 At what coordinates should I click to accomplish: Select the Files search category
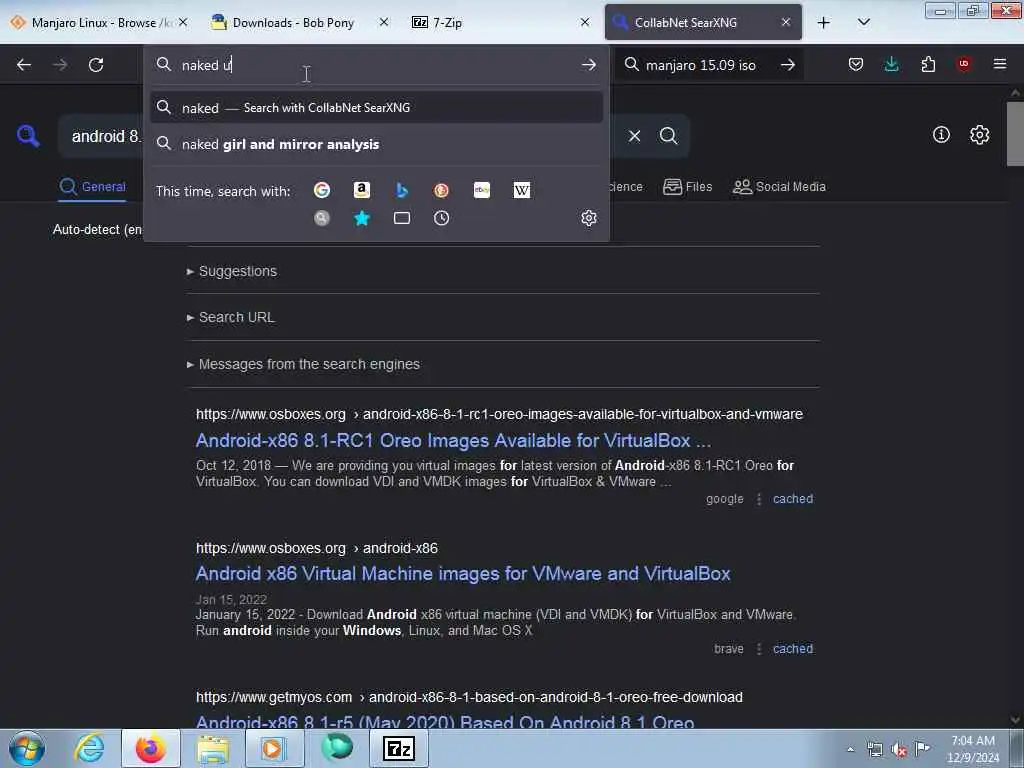(x=687, y=187)
